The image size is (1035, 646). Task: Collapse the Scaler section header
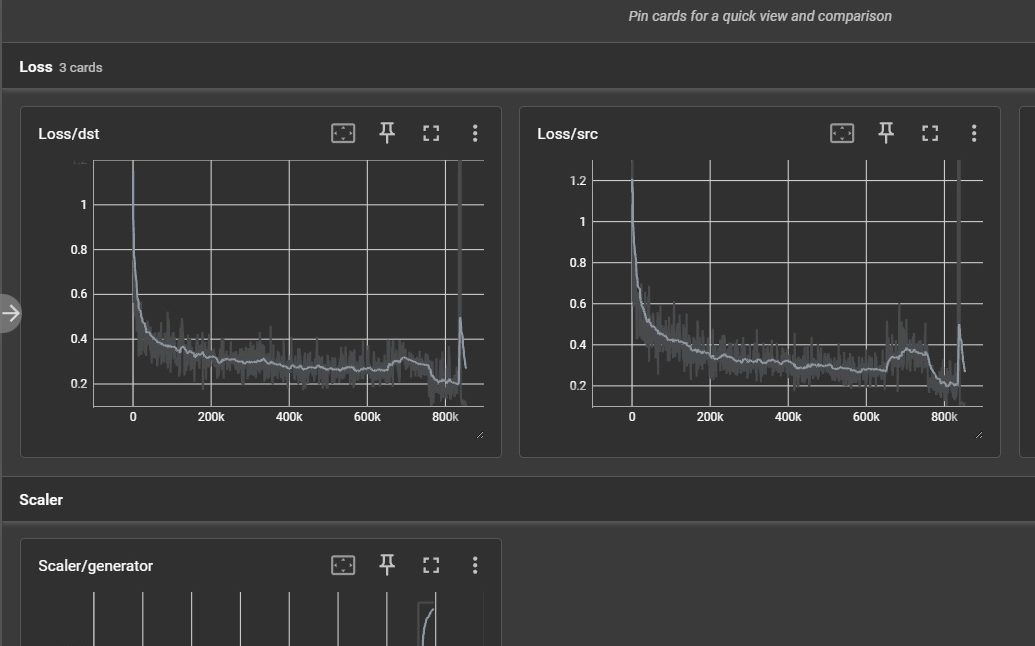click(518, 500)
